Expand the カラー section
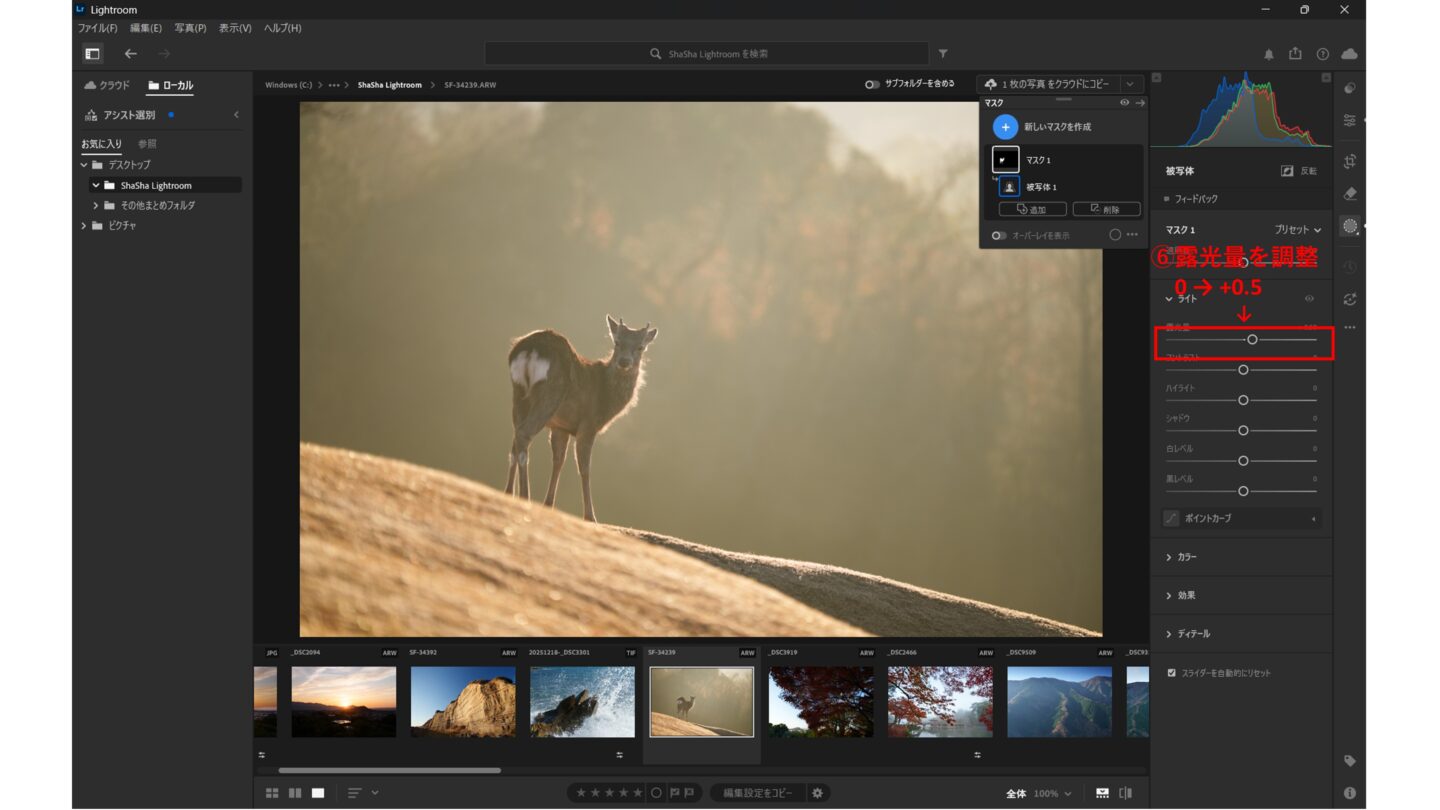1440x810 pixels. pos(1169,557)
